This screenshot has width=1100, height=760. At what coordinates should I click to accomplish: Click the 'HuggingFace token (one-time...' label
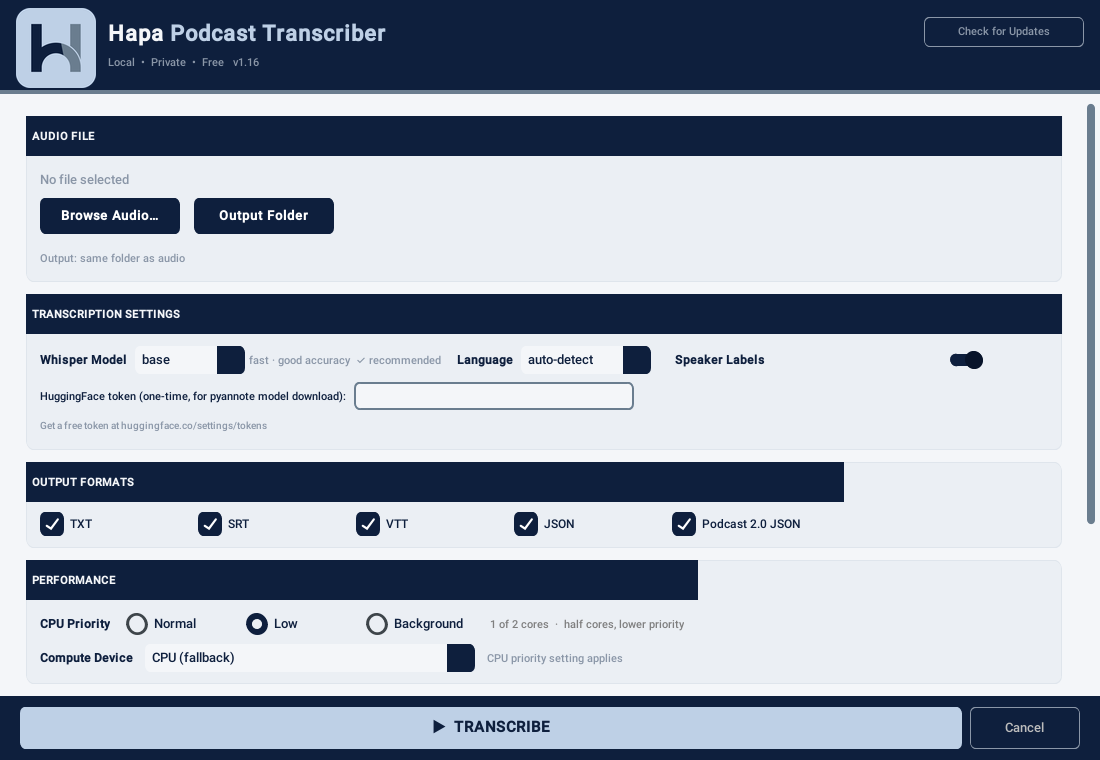click(x=193, y=396)
